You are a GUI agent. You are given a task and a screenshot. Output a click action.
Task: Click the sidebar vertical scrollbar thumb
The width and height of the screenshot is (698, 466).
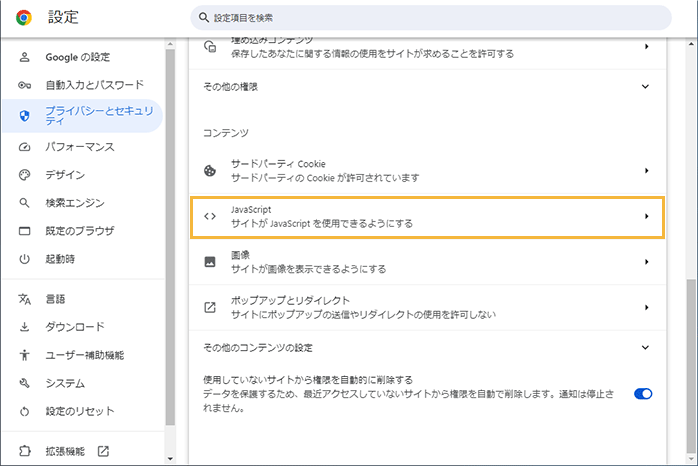170,237
